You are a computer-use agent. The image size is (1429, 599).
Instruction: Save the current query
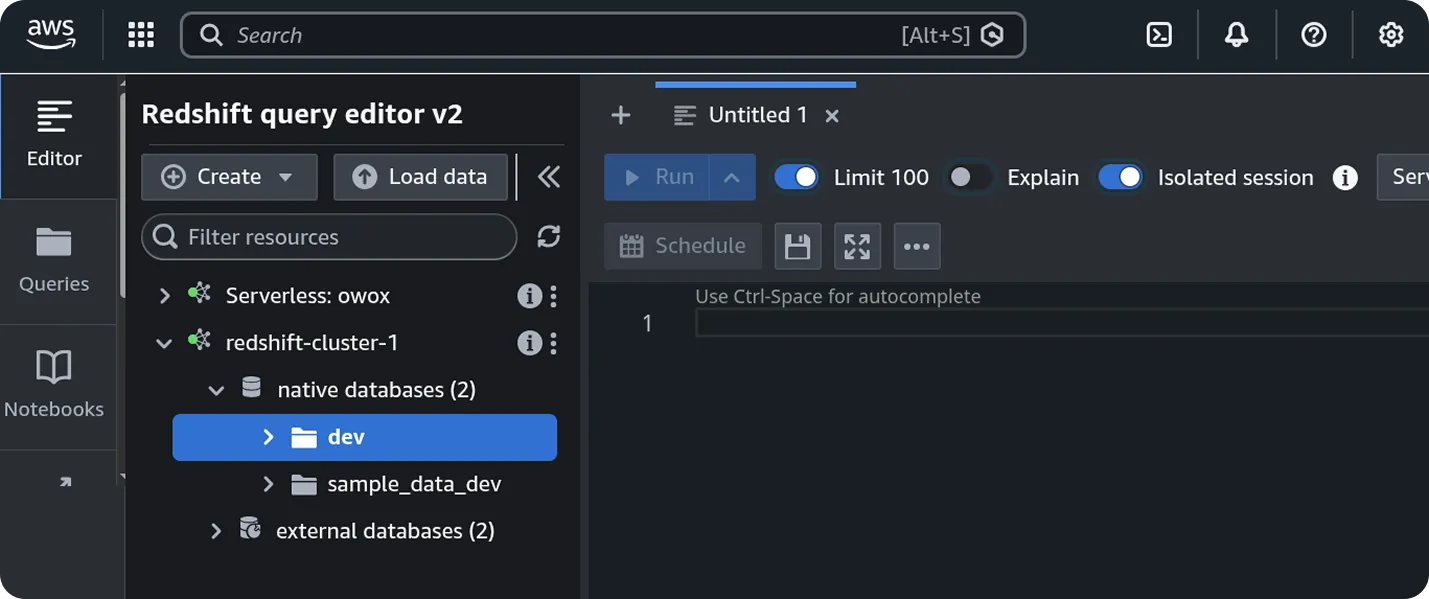click(x=797, y=246)
